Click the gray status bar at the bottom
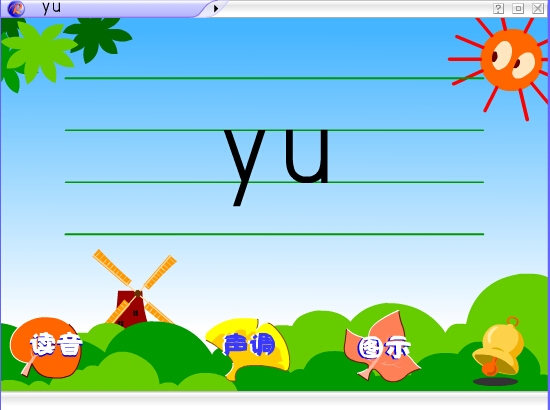The image size is (550, 410). pyautogui.click(x=275, y=400)
